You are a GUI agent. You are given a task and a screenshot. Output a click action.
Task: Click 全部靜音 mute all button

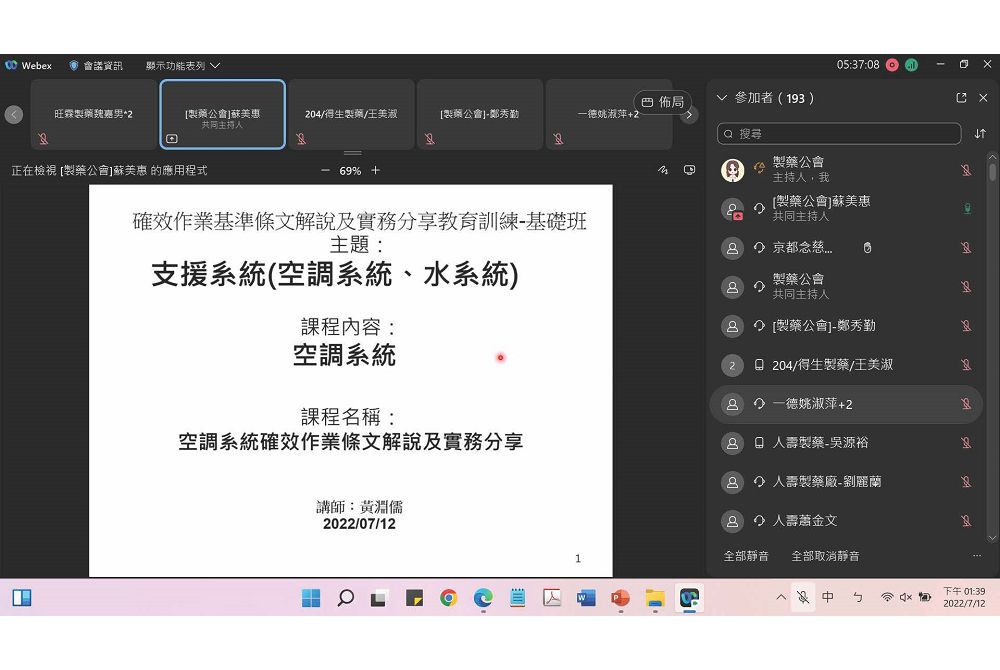click(x=746, y=556)
